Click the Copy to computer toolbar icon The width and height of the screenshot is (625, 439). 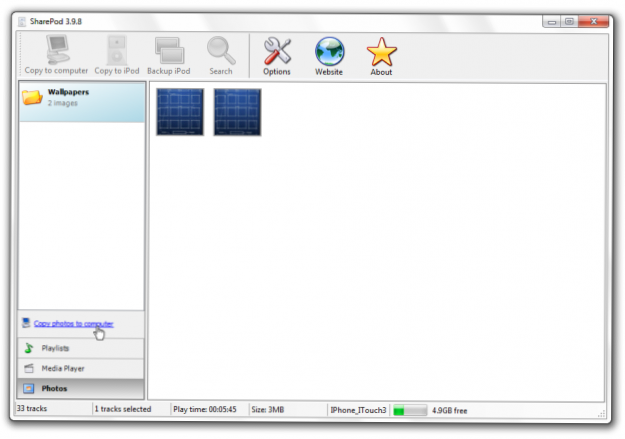click(56, 51)
